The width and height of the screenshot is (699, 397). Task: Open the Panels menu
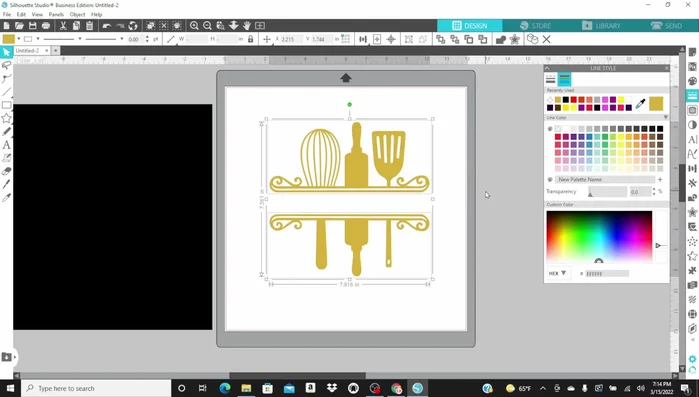tap(56, 15)
